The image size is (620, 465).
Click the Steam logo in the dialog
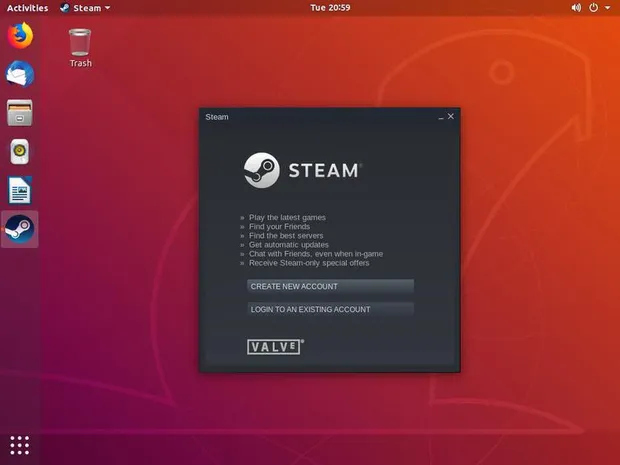click(x=302, y=170)
